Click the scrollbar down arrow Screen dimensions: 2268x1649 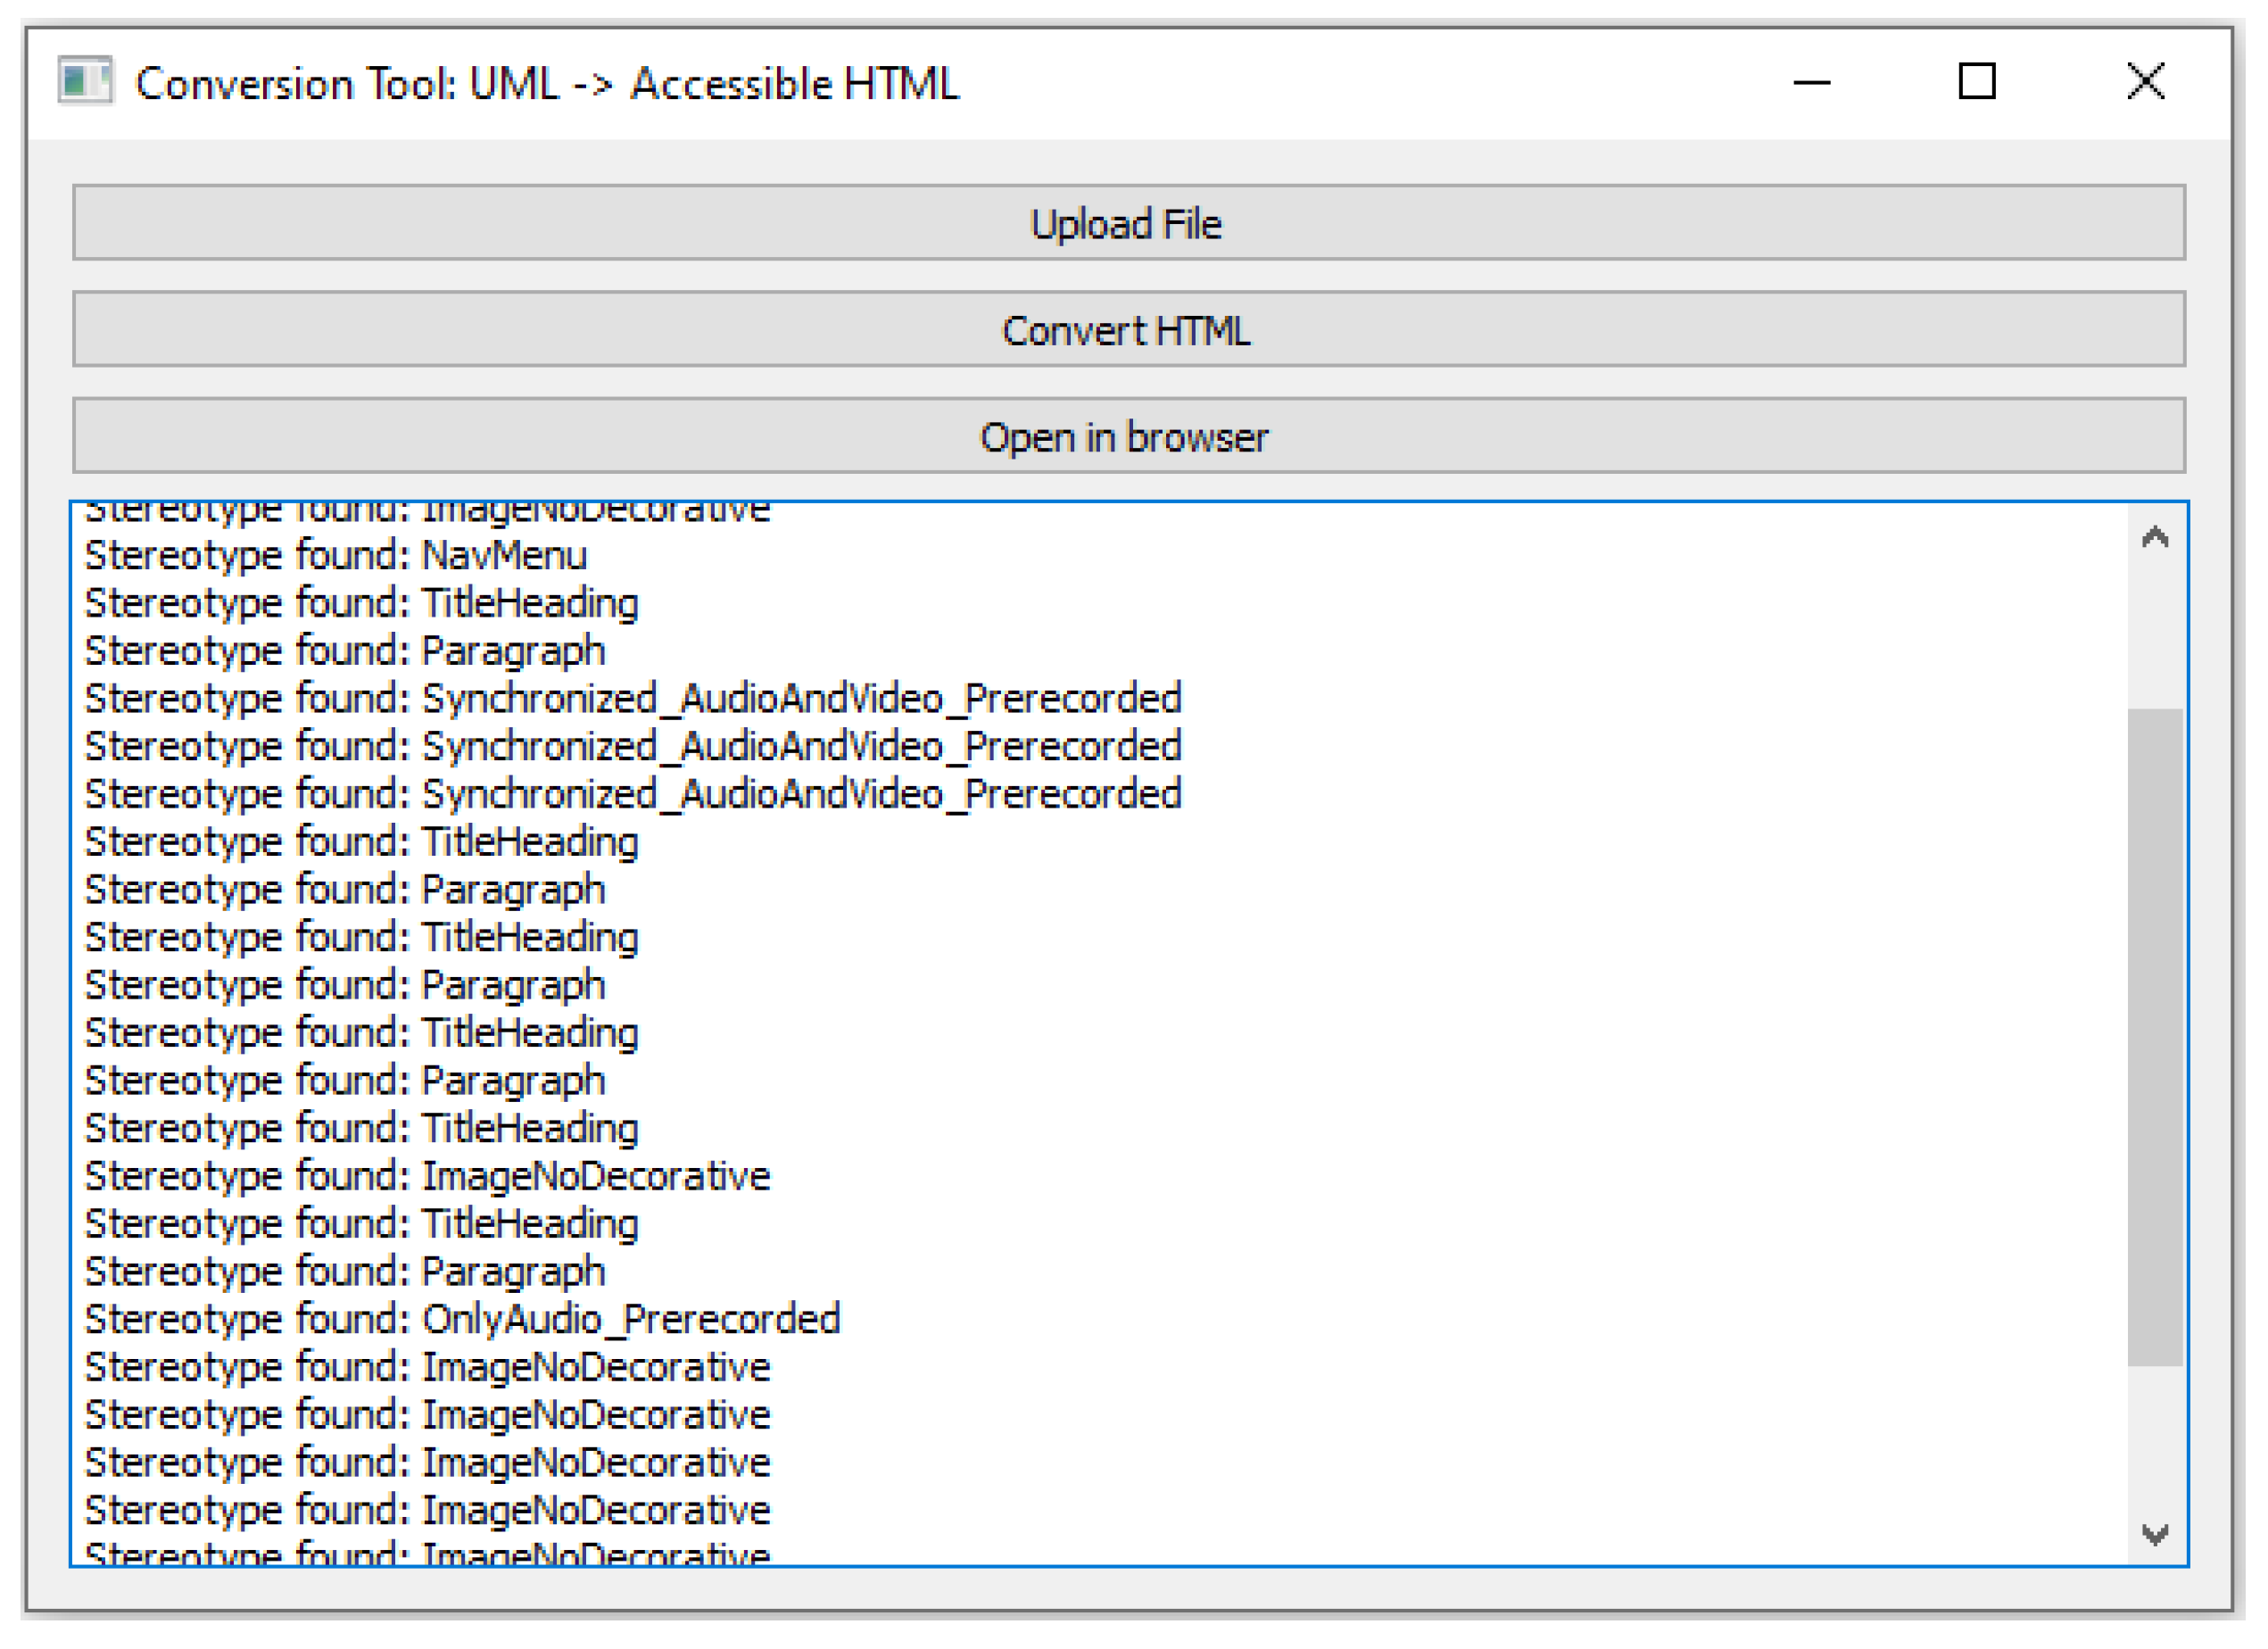click(2154, 1533)
